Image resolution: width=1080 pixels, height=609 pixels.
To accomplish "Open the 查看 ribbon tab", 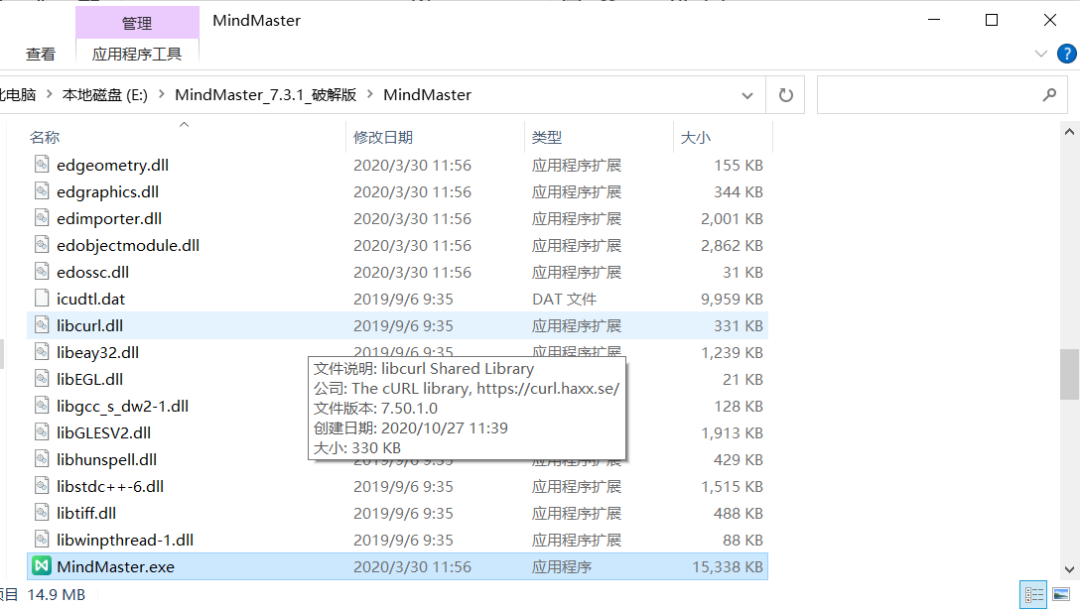I will [41, 54].
